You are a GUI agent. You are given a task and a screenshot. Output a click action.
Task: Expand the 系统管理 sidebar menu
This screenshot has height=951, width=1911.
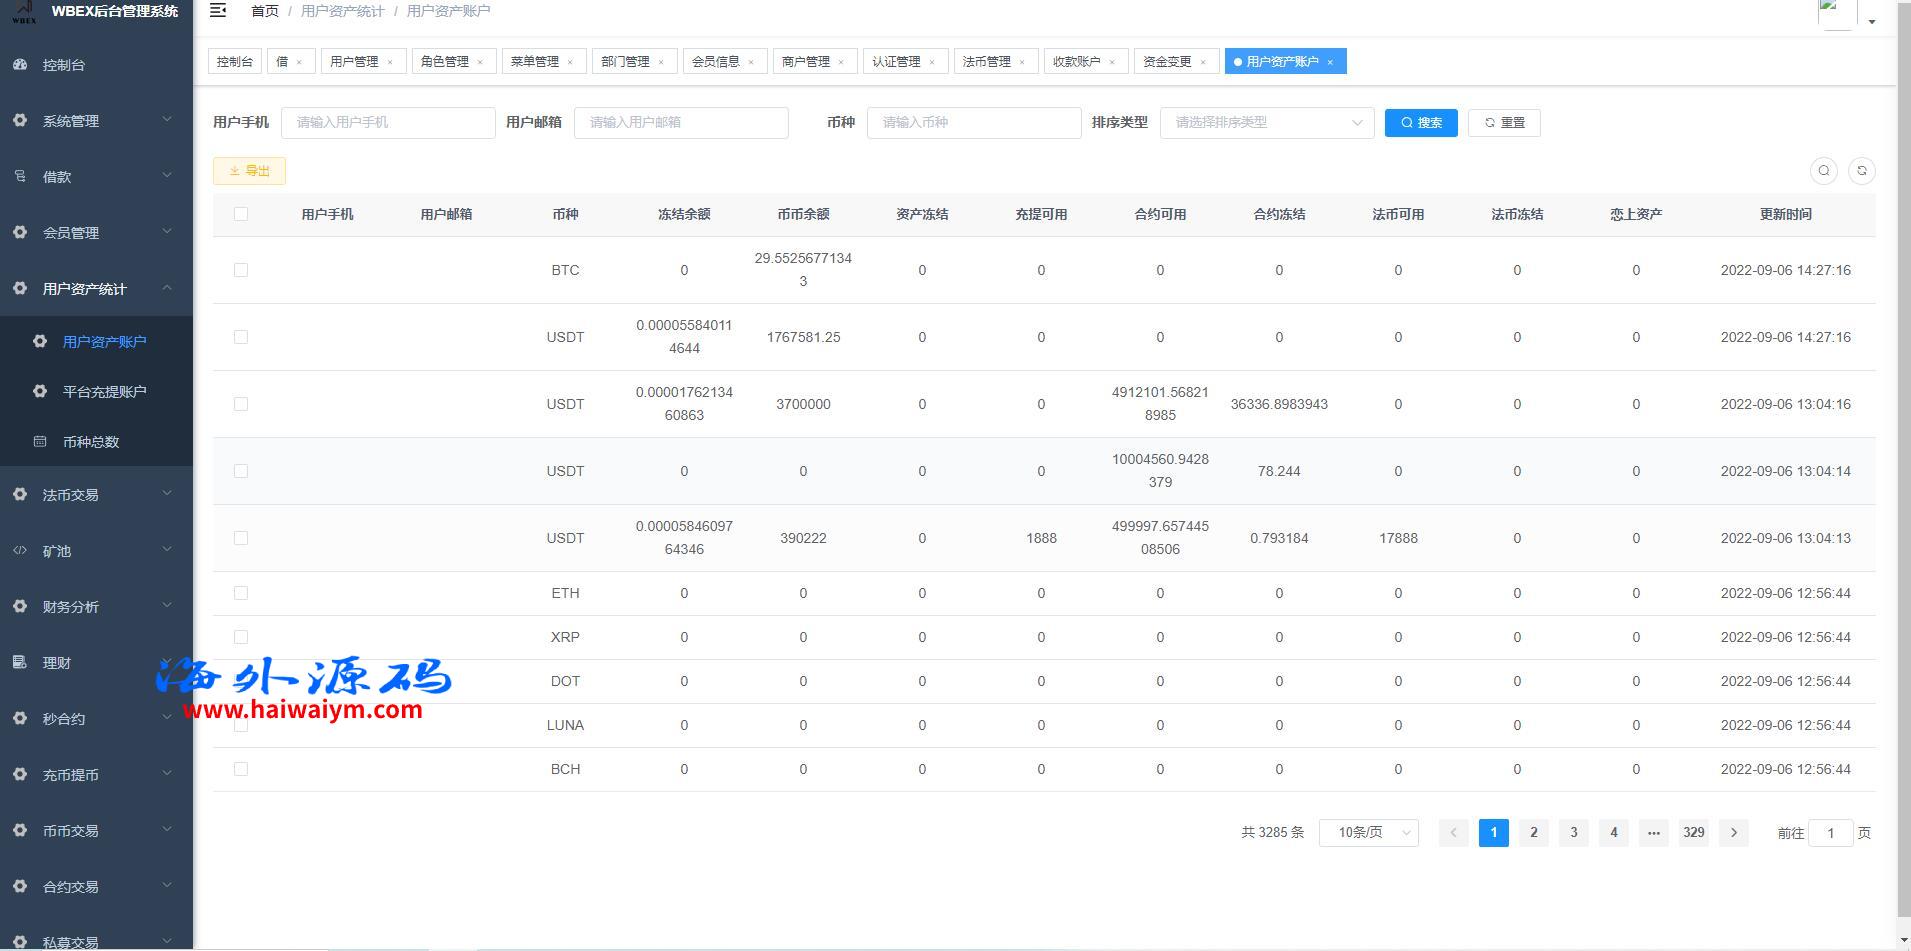pos(96,121)
